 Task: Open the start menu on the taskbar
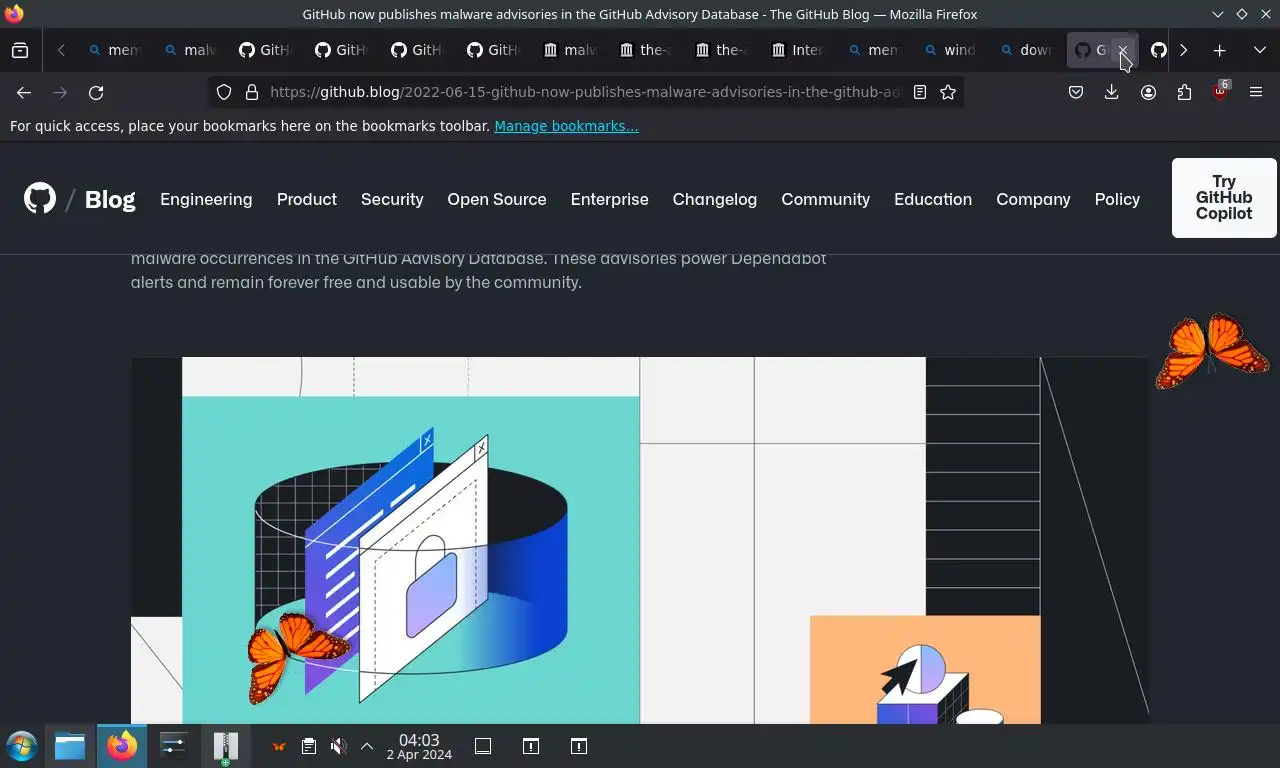click(x=21, y=746)
